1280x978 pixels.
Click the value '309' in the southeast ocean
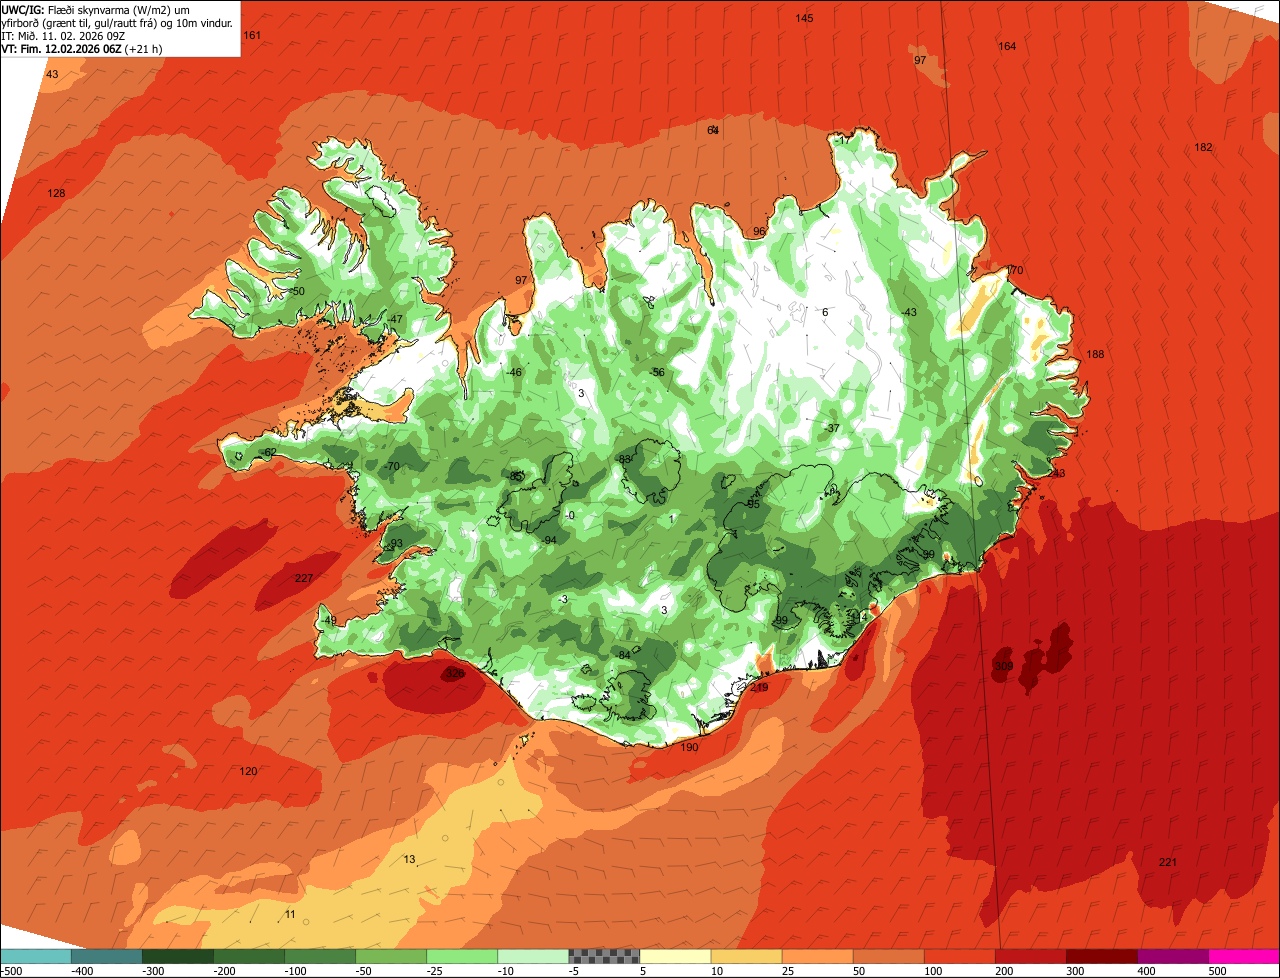coord(1004,666)
